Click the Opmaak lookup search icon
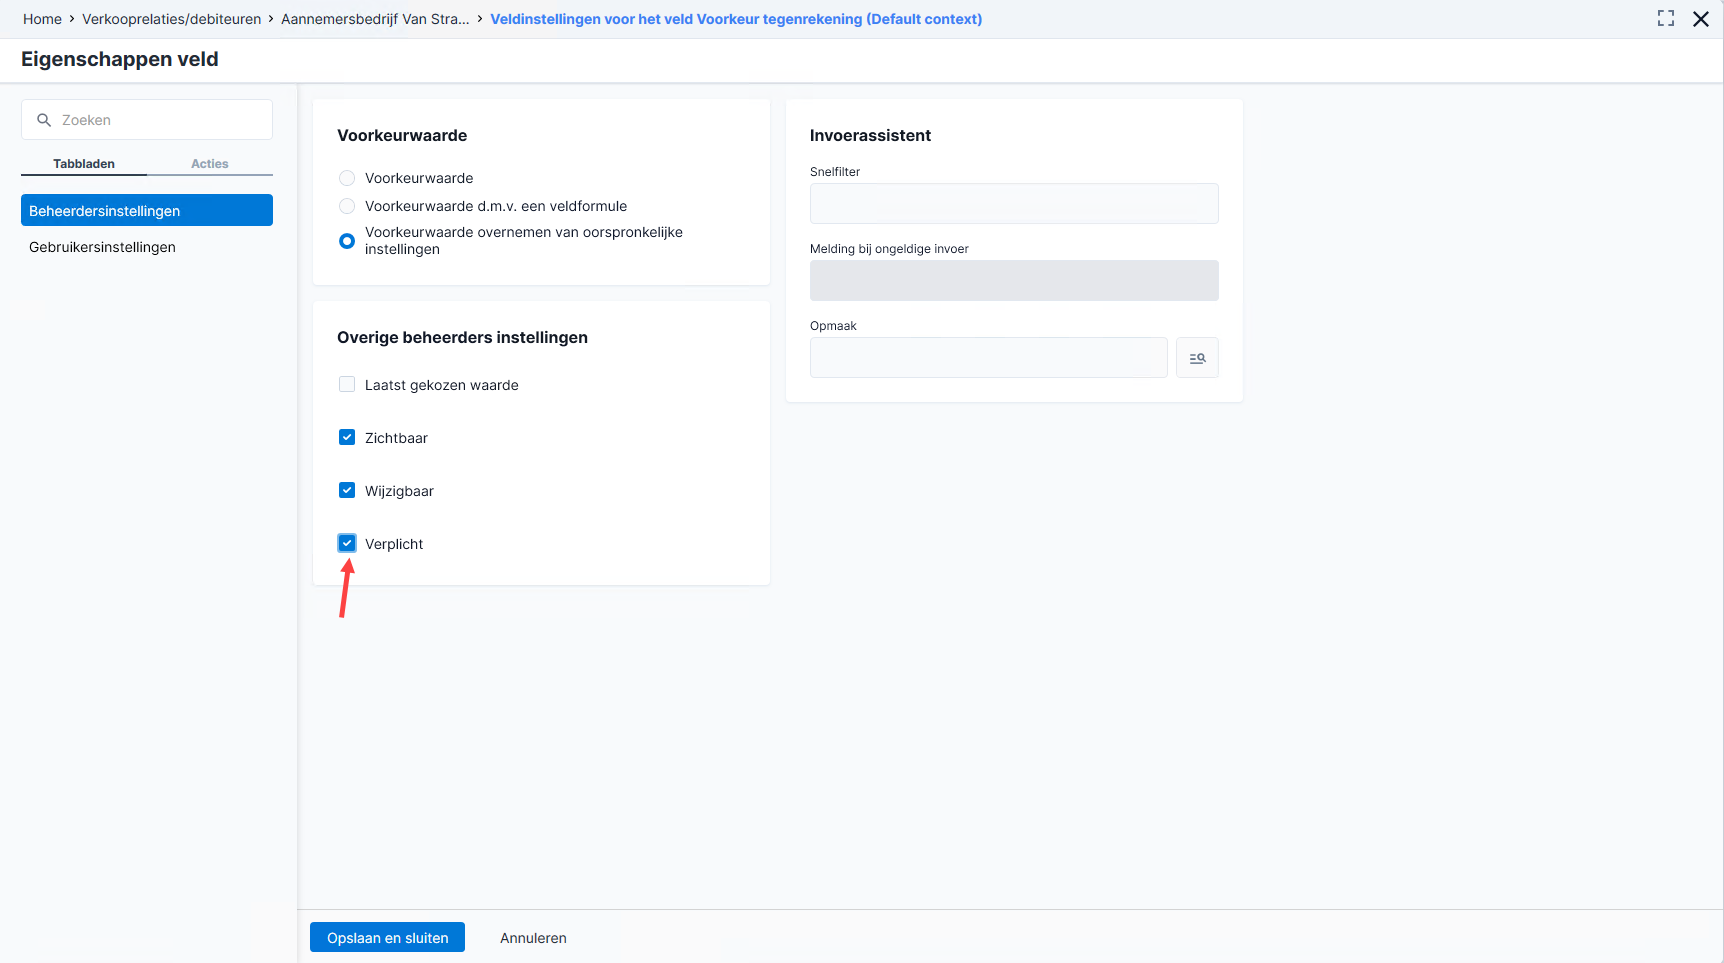1724x963 pixels. click(x=1197, y=358)
